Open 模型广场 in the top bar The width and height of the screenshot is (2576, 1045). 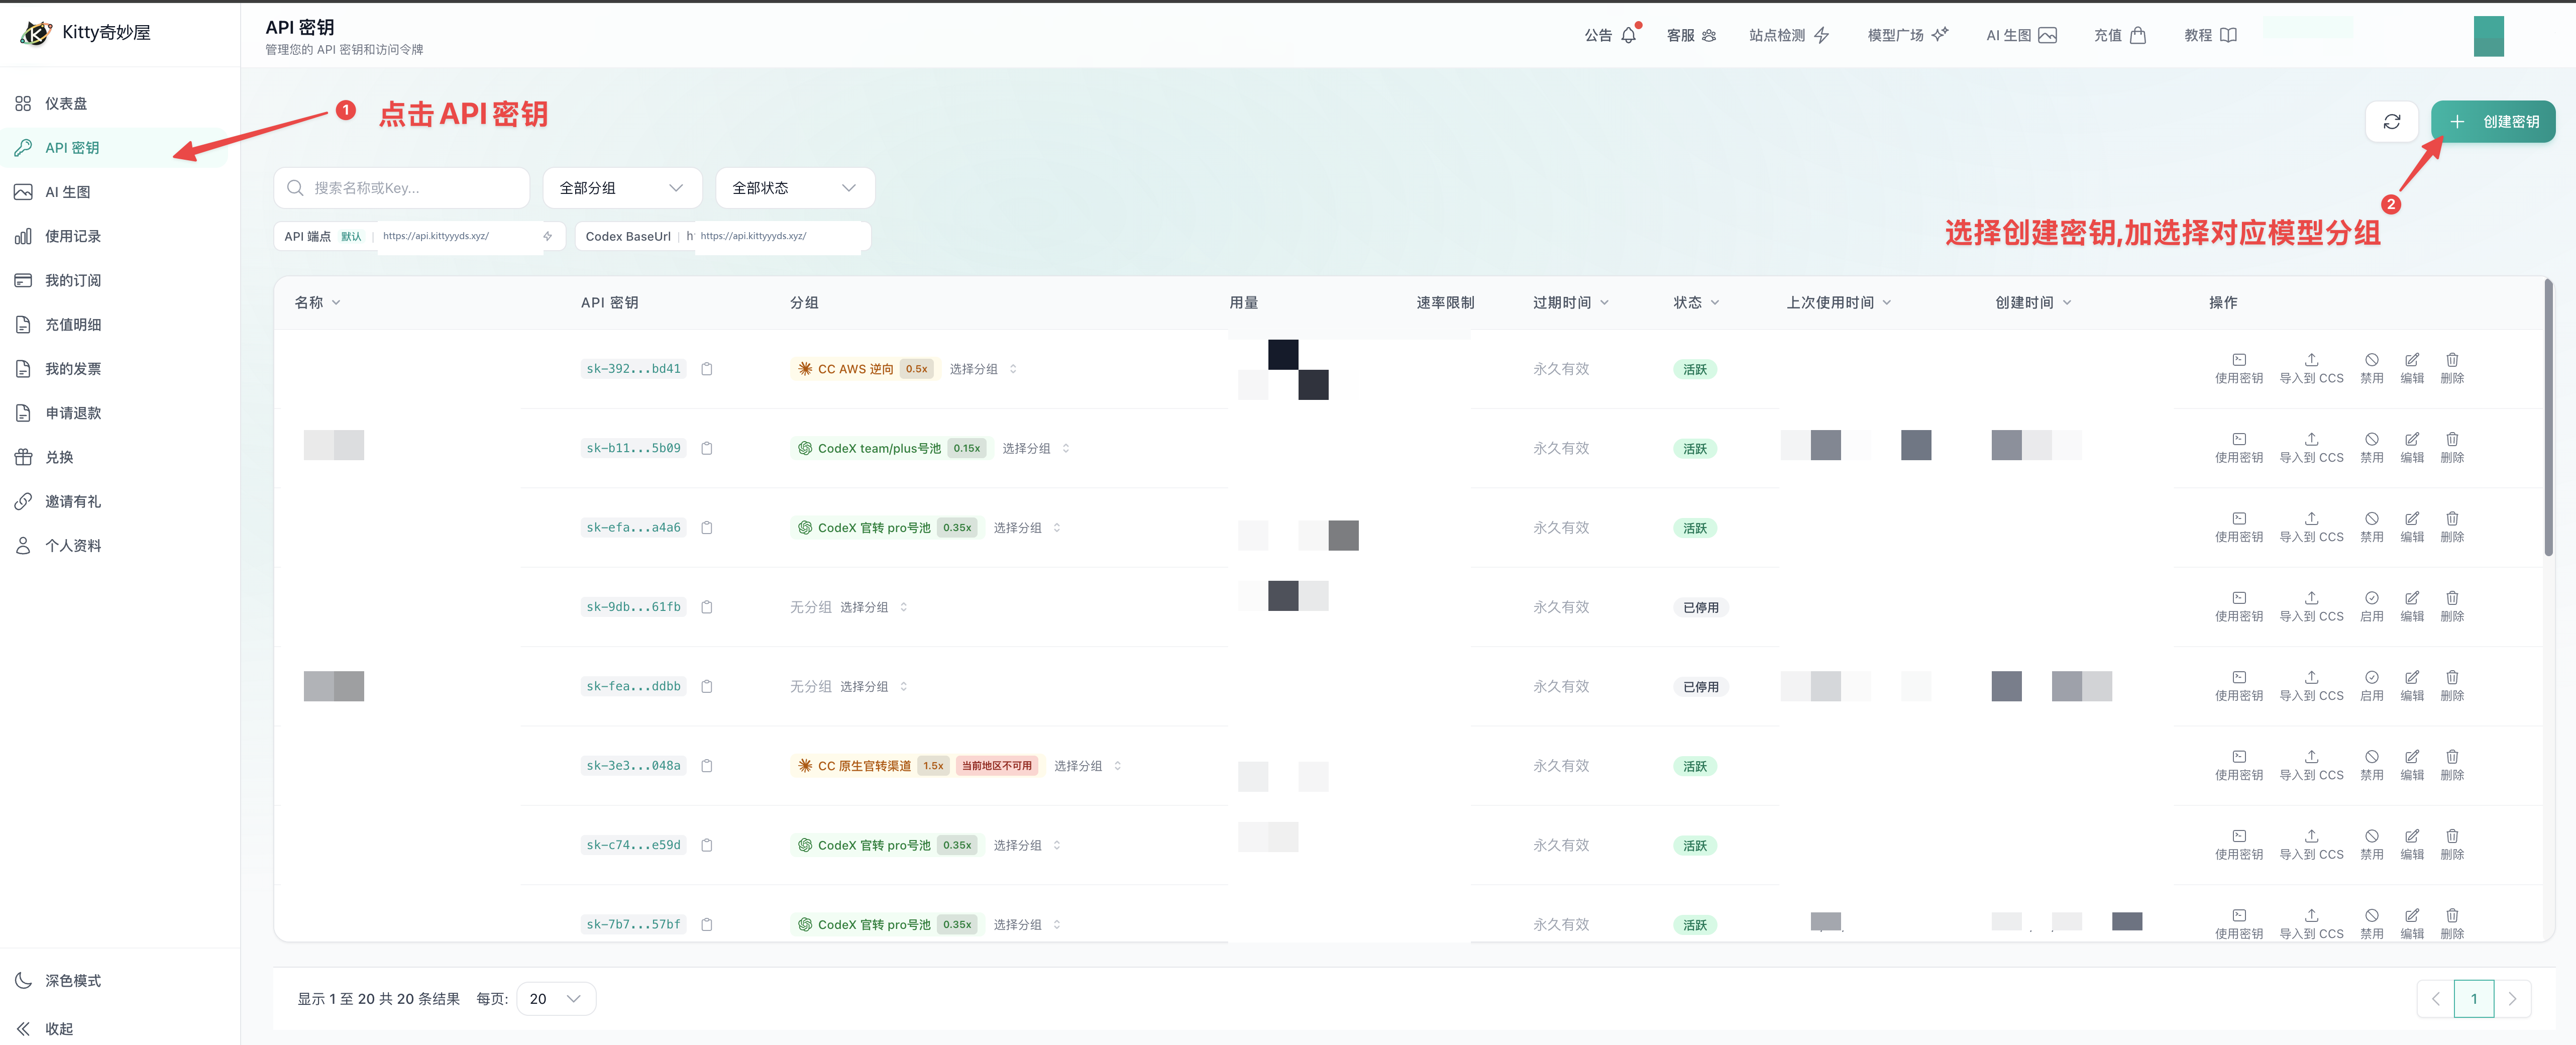(x=1907, y=35)
